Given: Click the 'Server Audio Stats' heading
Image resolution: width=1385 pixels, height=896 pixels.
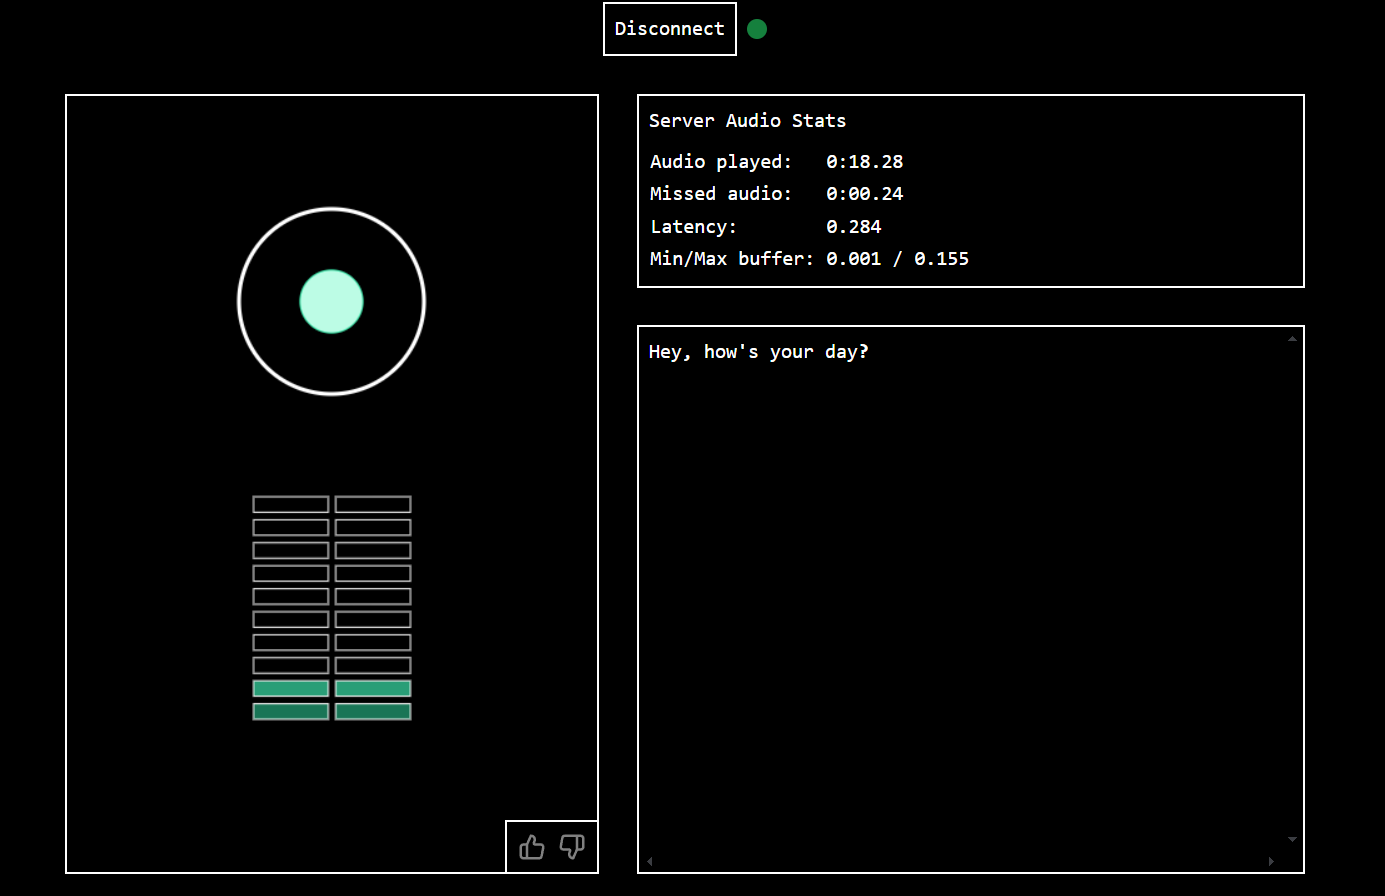Looking at the screenshot, I should click(x=747, y=121).
